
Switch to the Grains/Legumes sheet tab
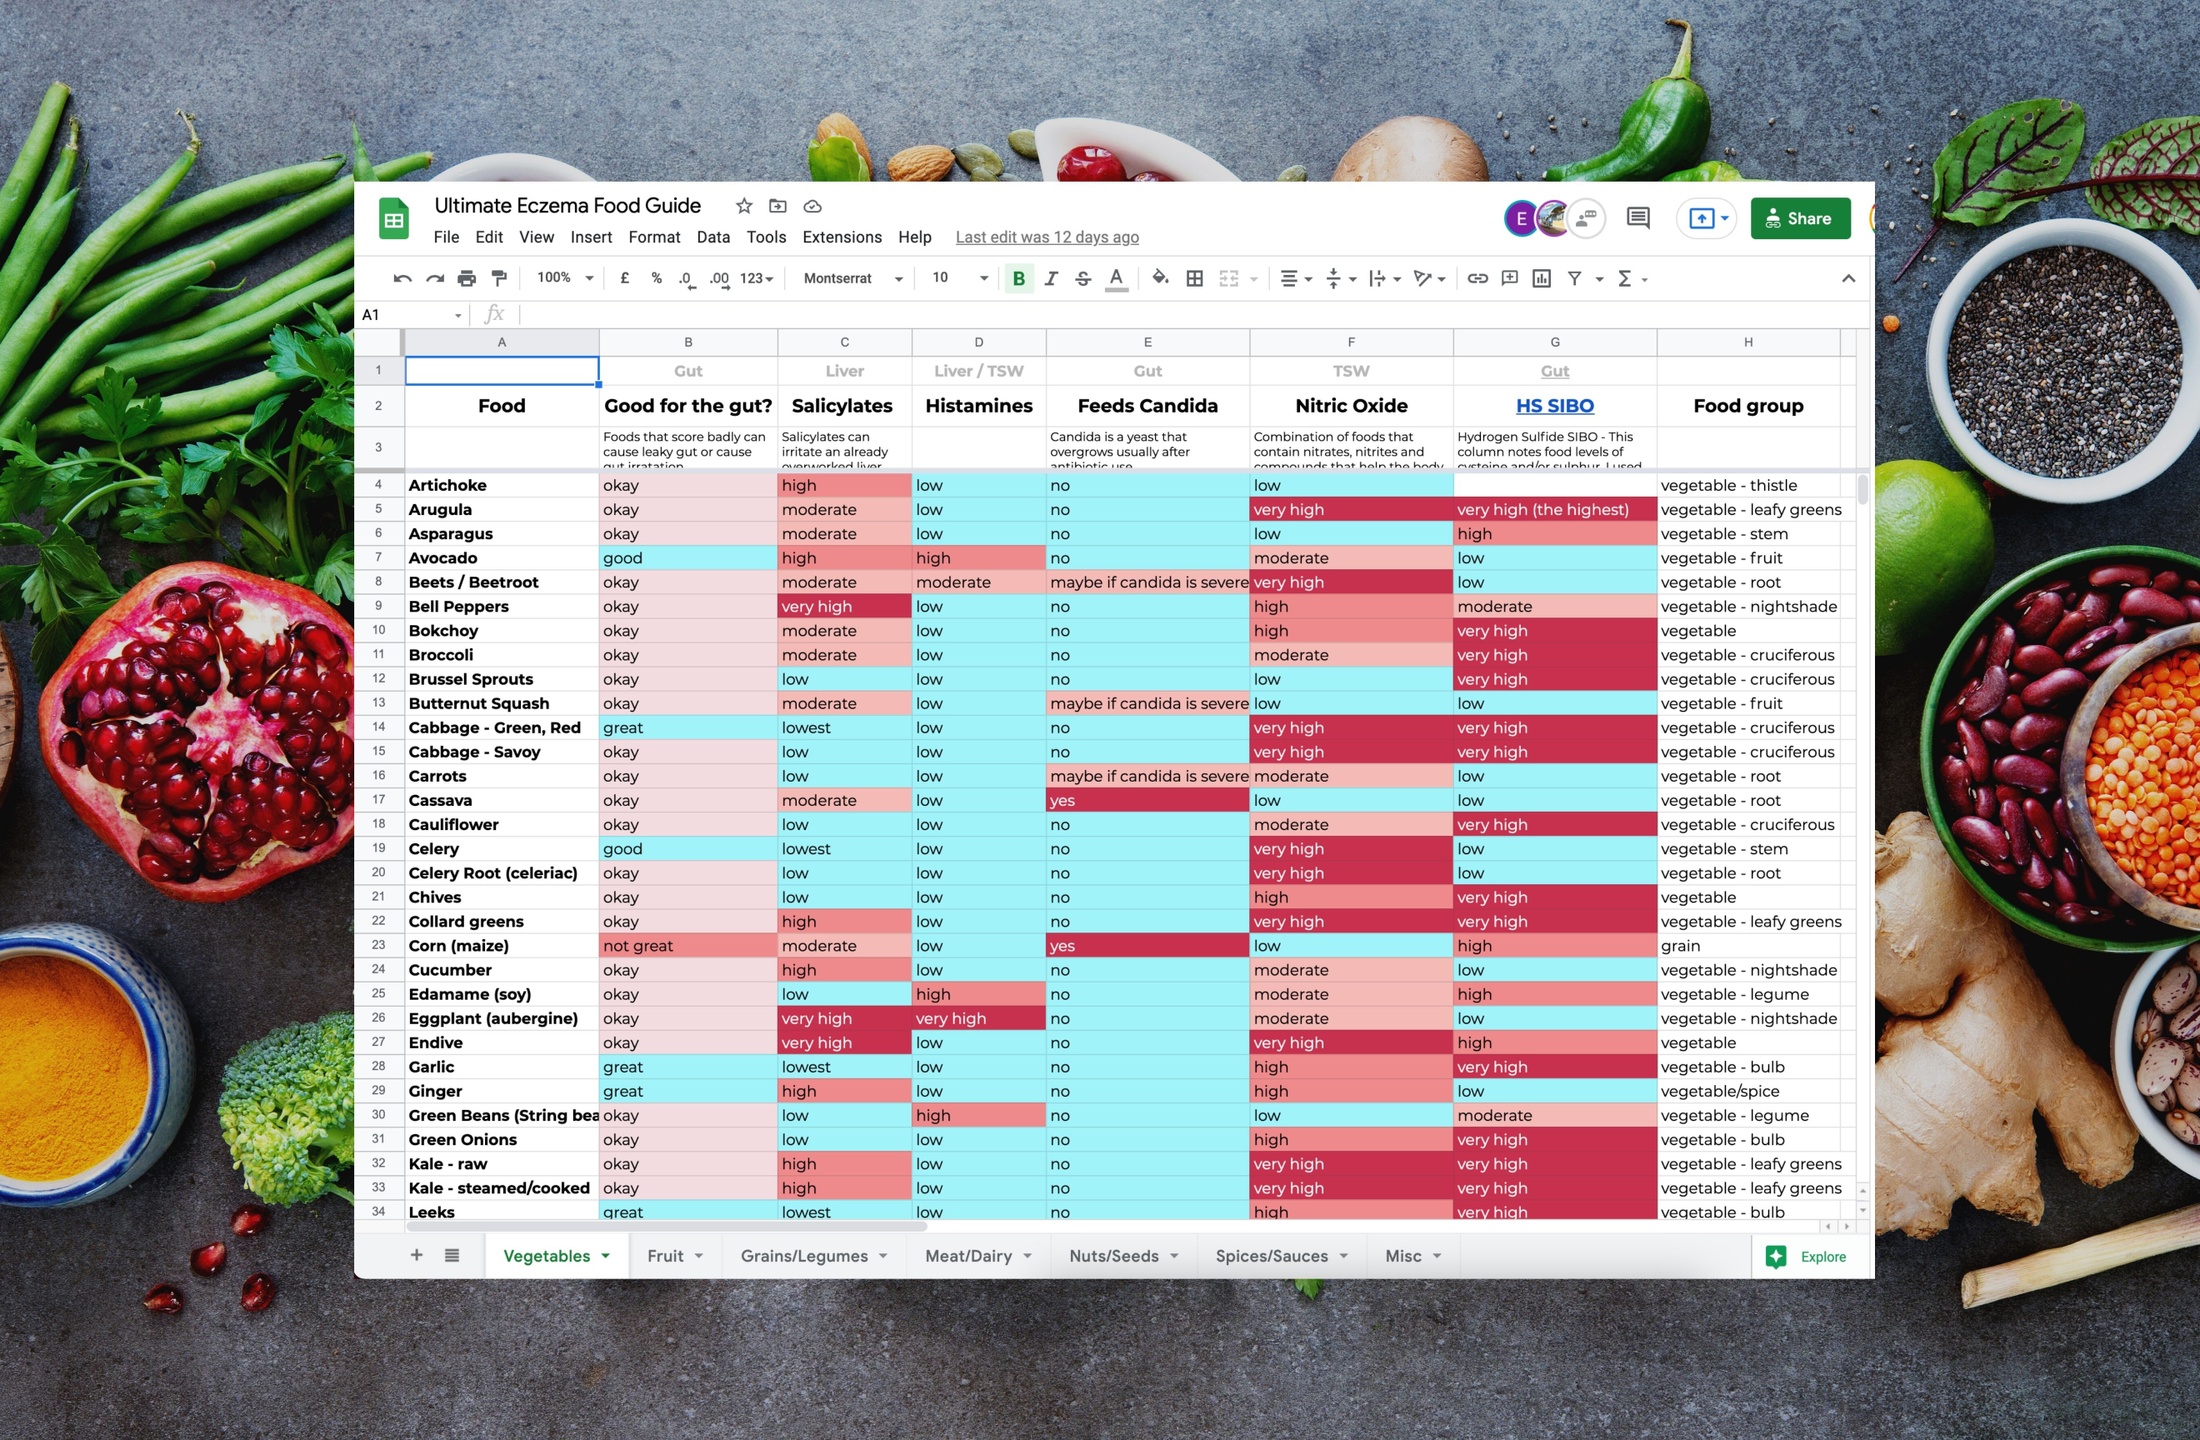click(x=804, y=1256)
